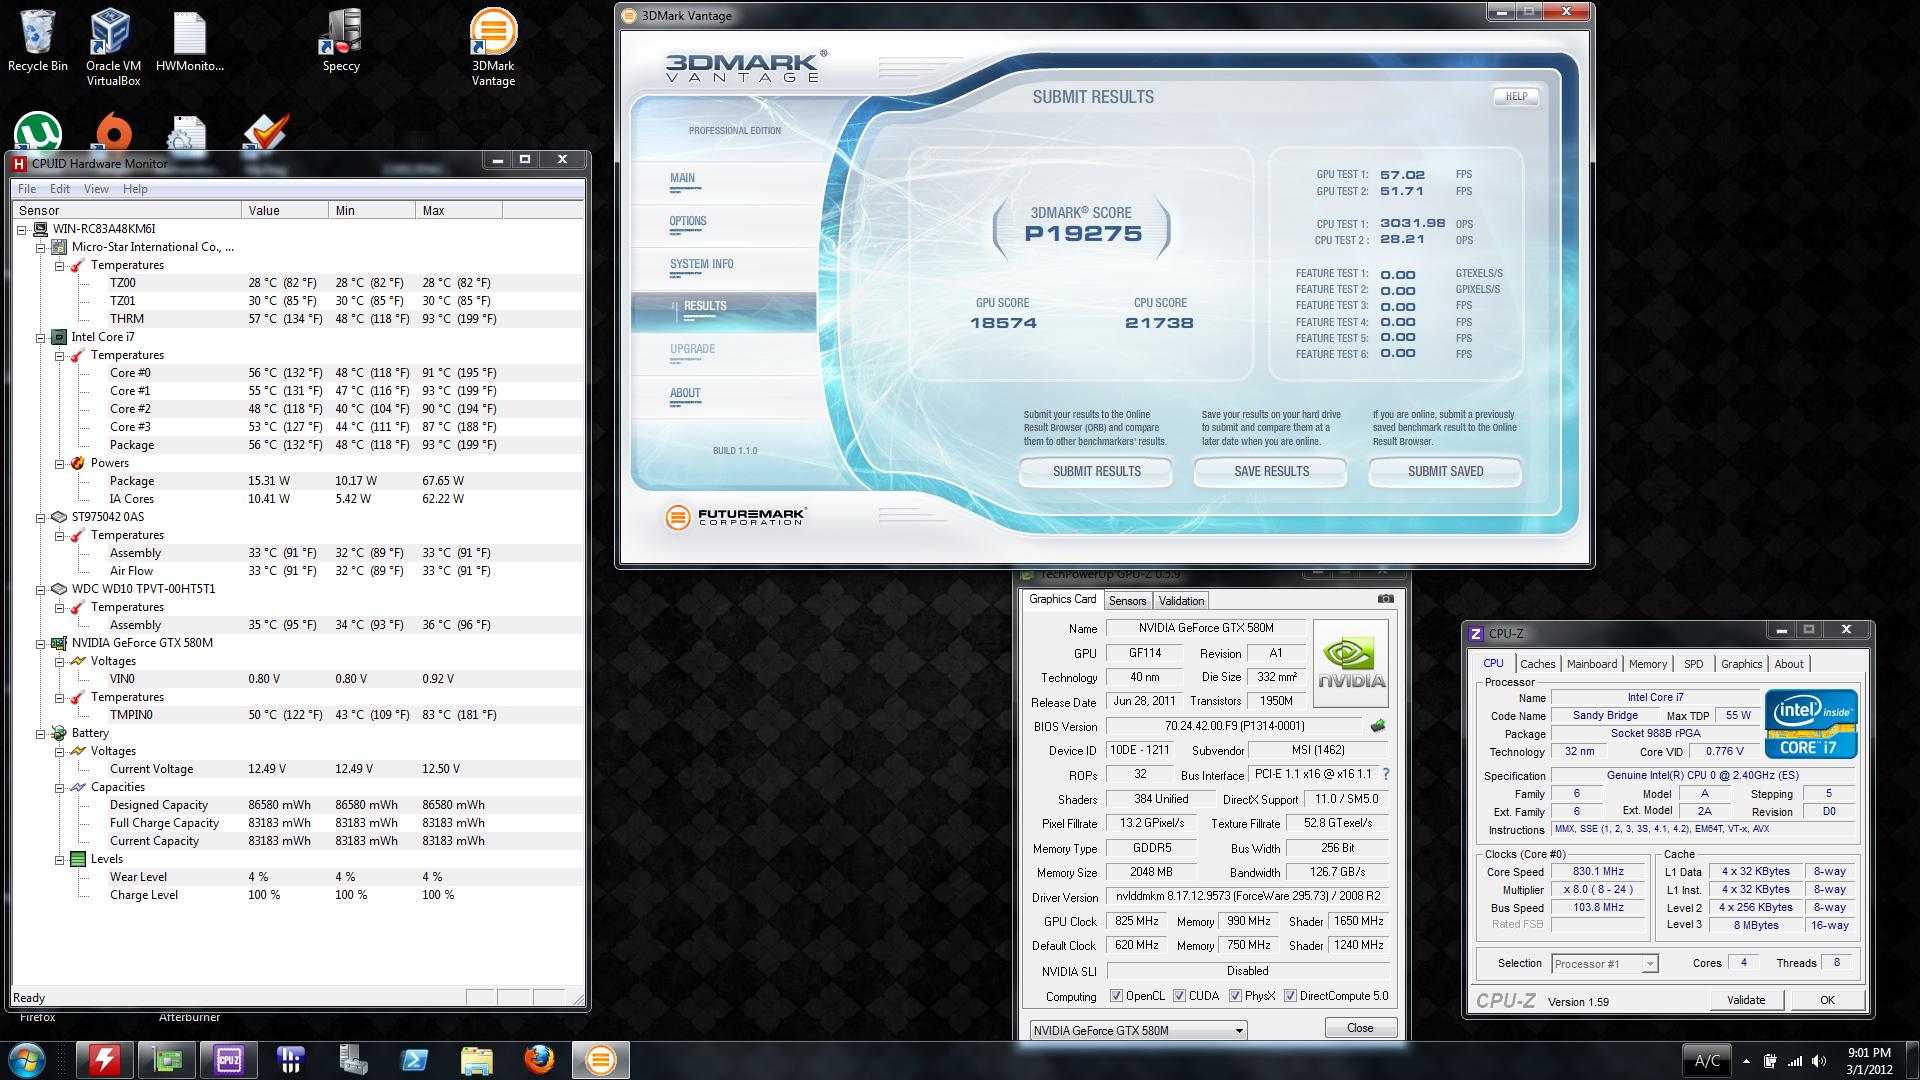This screenshot has height=1080, width=1920.
Task: Click the Bus Interface question mark in GPU-Z
Action: click(x=1385, y=774)
